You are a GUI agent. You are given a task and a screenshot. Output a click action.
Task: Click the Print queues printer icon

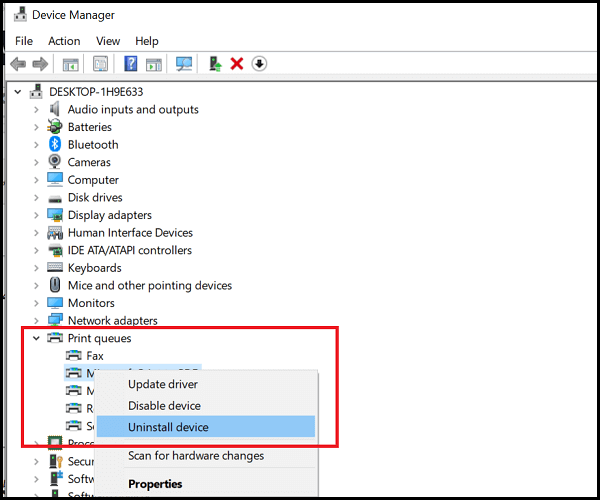tap(55, 337)
